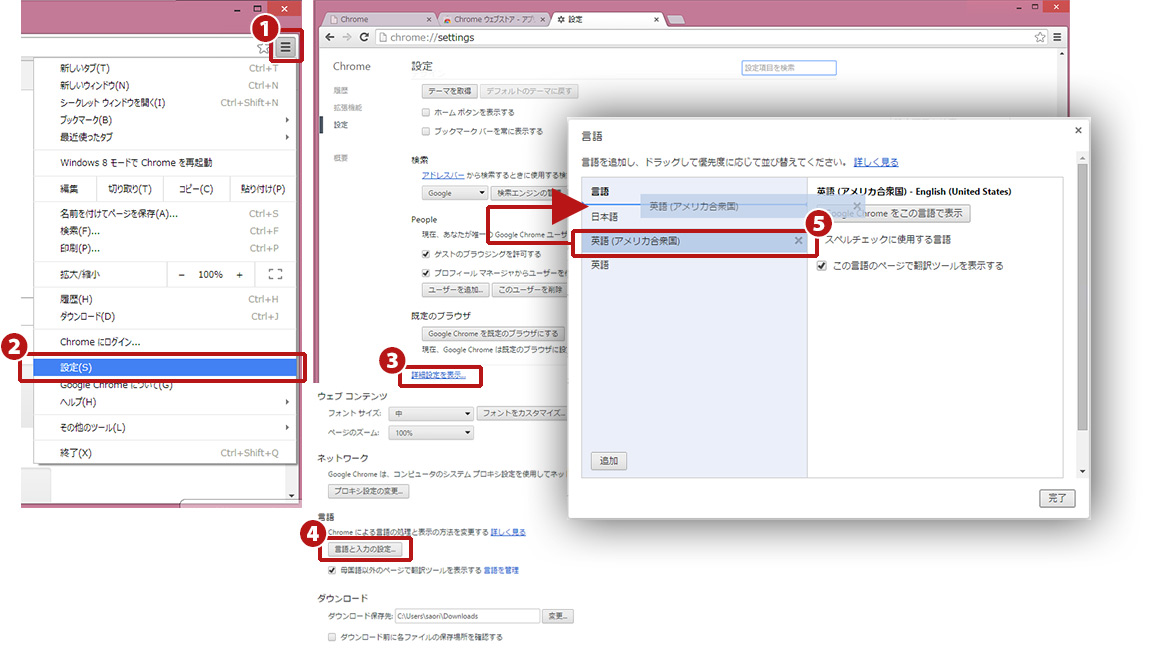Image resolution: width=1149 pixels, height=650 pixels.
Task: Check ダウンロード前に各ファイルの保存場所を確認する
Action: [x=332, y=637]
